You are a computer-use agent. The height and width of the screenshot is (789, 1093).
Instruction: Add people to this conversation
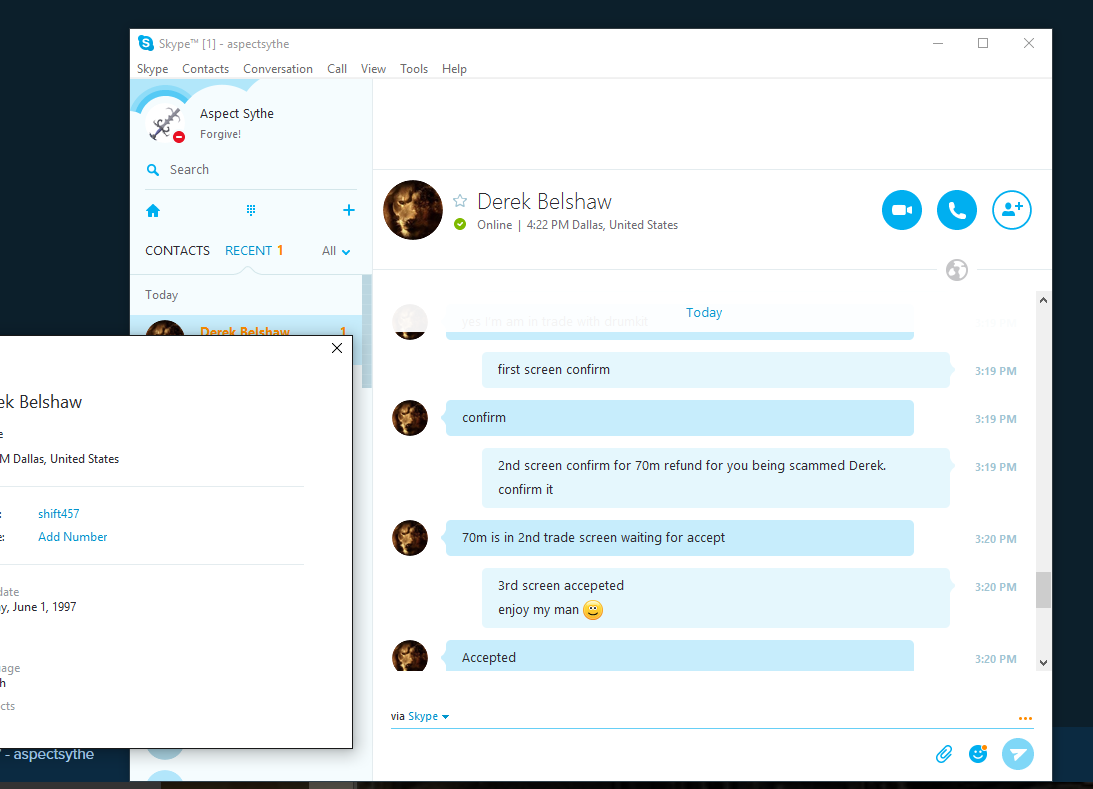[x=1011, y=210]
